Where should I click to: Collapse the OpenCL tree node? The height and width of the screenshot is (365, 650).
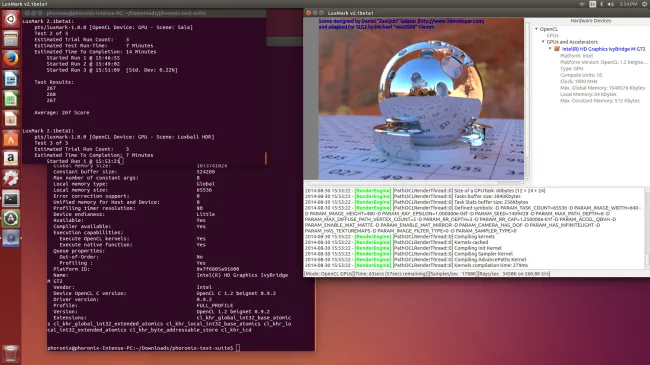(x=536, y=29)
